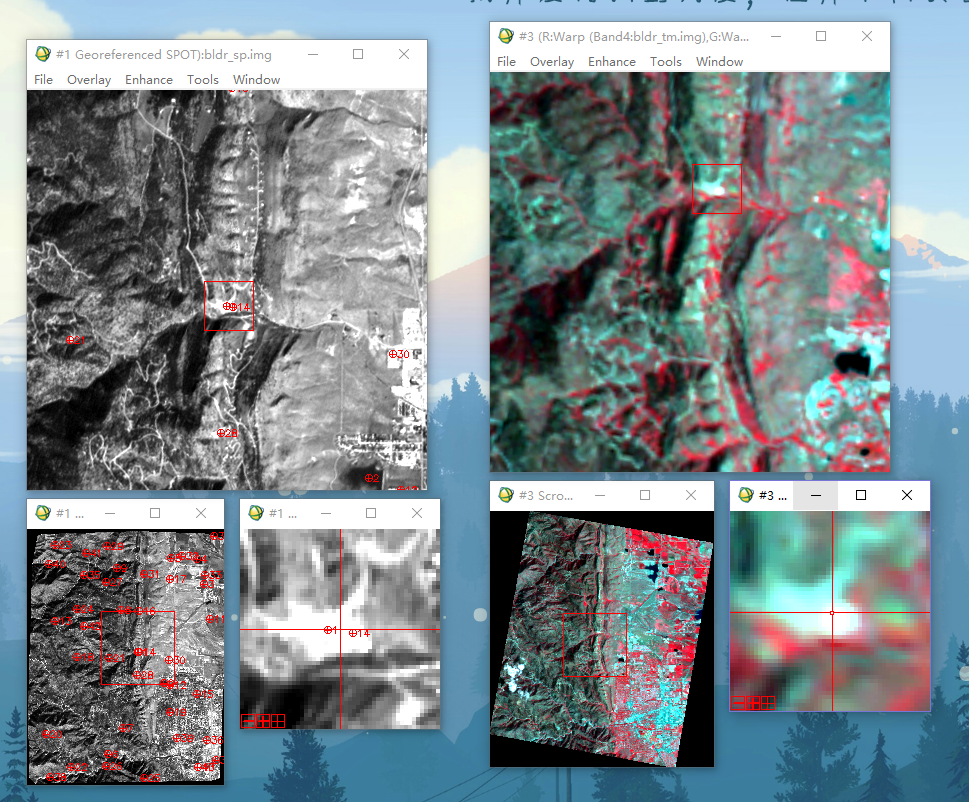The image size is (969, 802).
Task: Click zoom-in plus box in #3 zoom window
Action: coord(753,703)
